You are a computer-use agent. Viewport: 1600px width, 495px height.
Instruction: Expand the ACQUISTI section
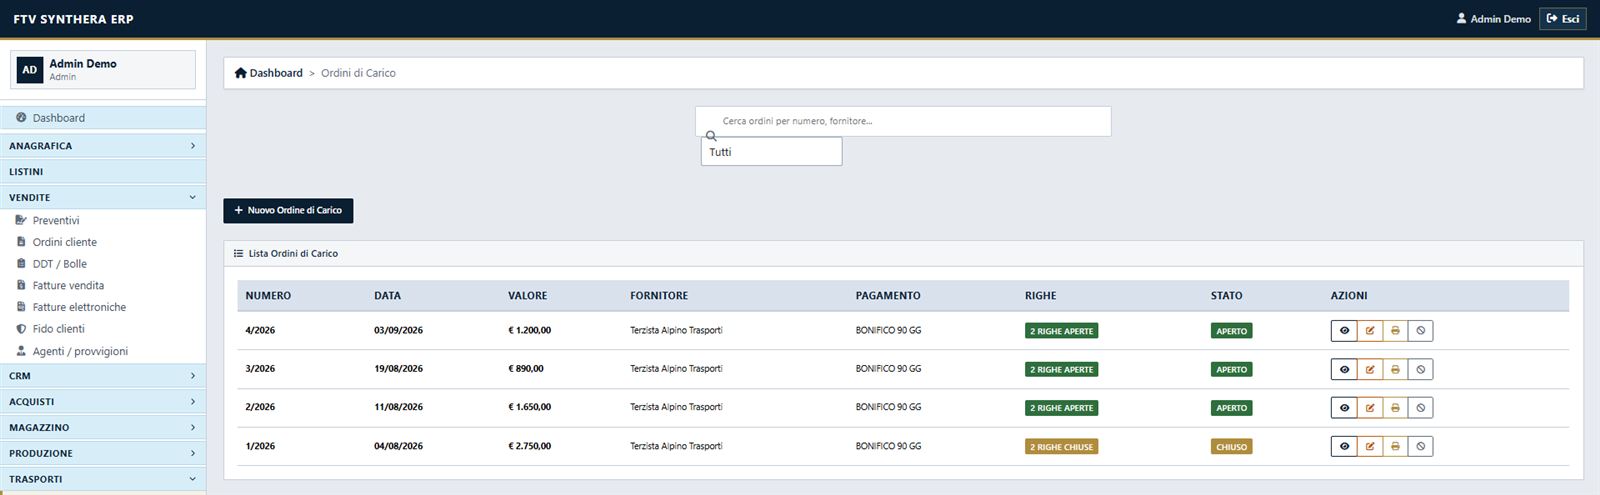tap(103, 402)
